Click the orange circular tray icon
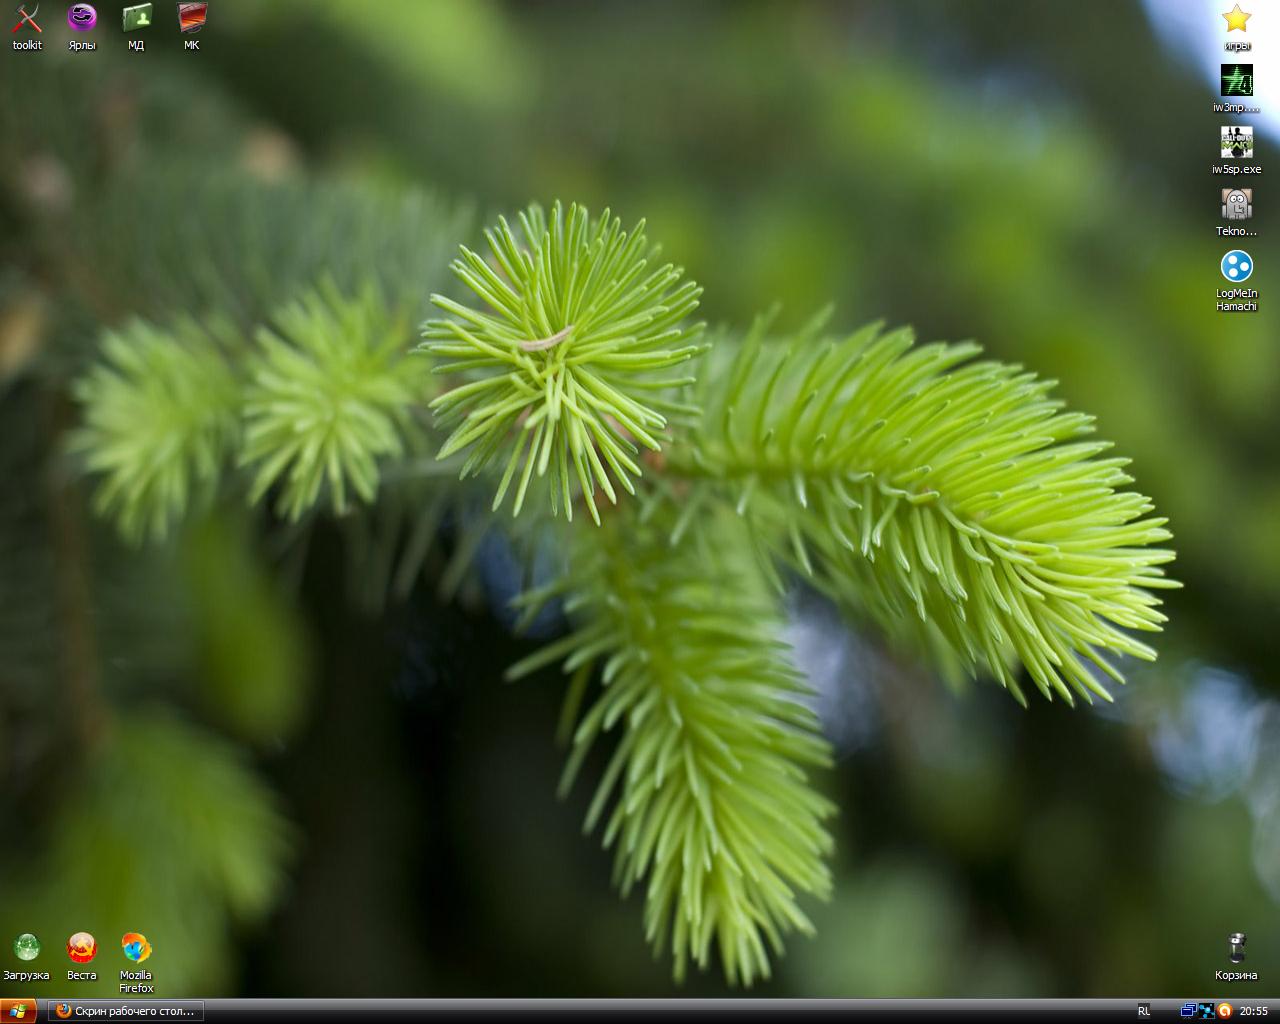1280x1024 pixels. coord(1224,1011)
